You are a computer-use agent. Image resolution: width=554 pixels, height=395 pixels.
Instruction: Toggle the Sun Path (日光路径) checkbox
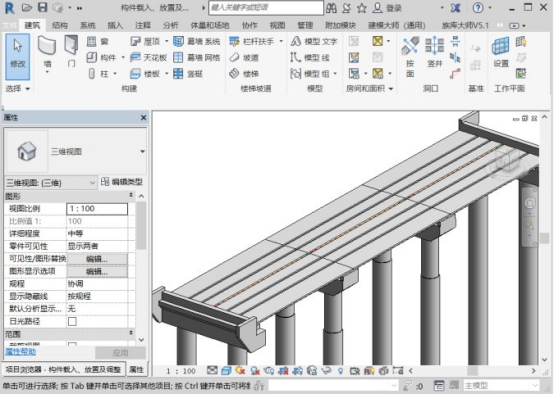point(72,321)
